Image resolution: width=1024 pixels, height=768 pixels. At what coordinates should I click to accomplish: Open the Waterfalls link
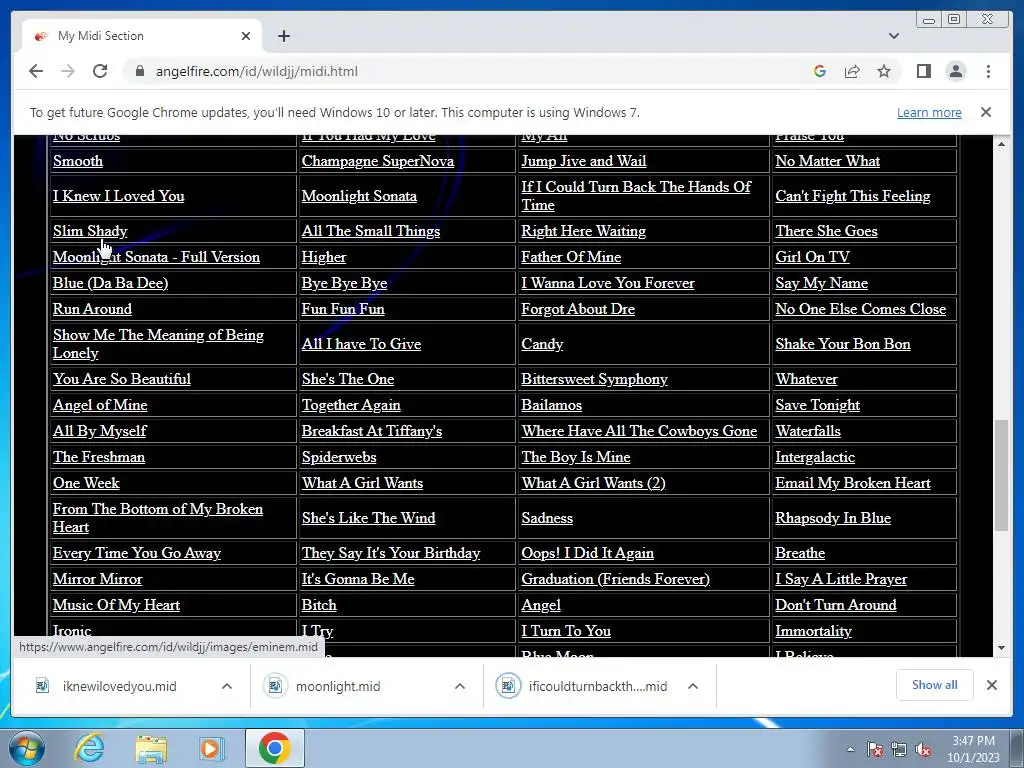(x=808, y=431)
